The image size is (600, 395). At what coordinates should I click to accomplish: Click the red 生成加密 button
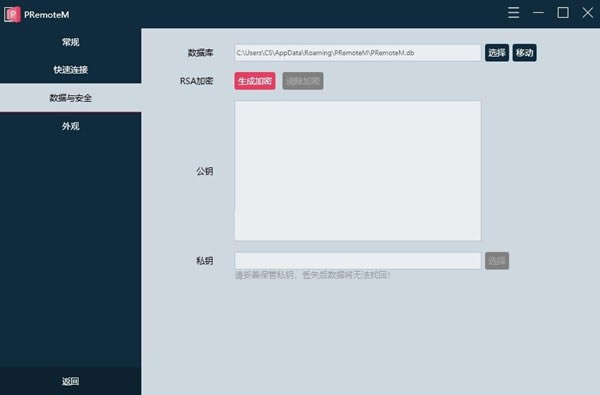pos(255,81)
